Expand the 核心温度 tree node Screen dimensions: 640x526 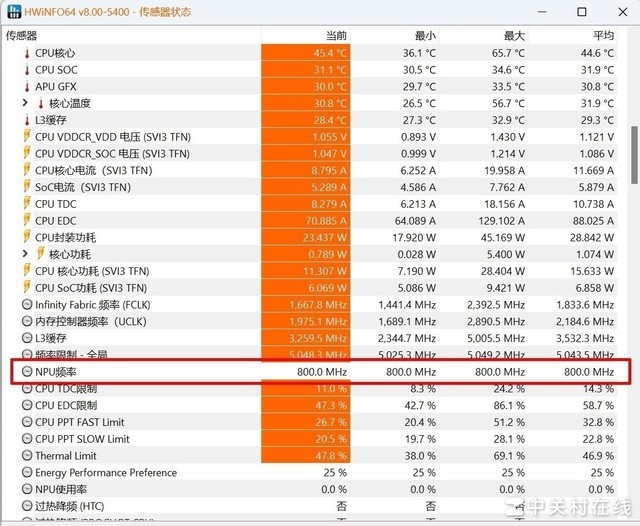(x=25, y=104)
